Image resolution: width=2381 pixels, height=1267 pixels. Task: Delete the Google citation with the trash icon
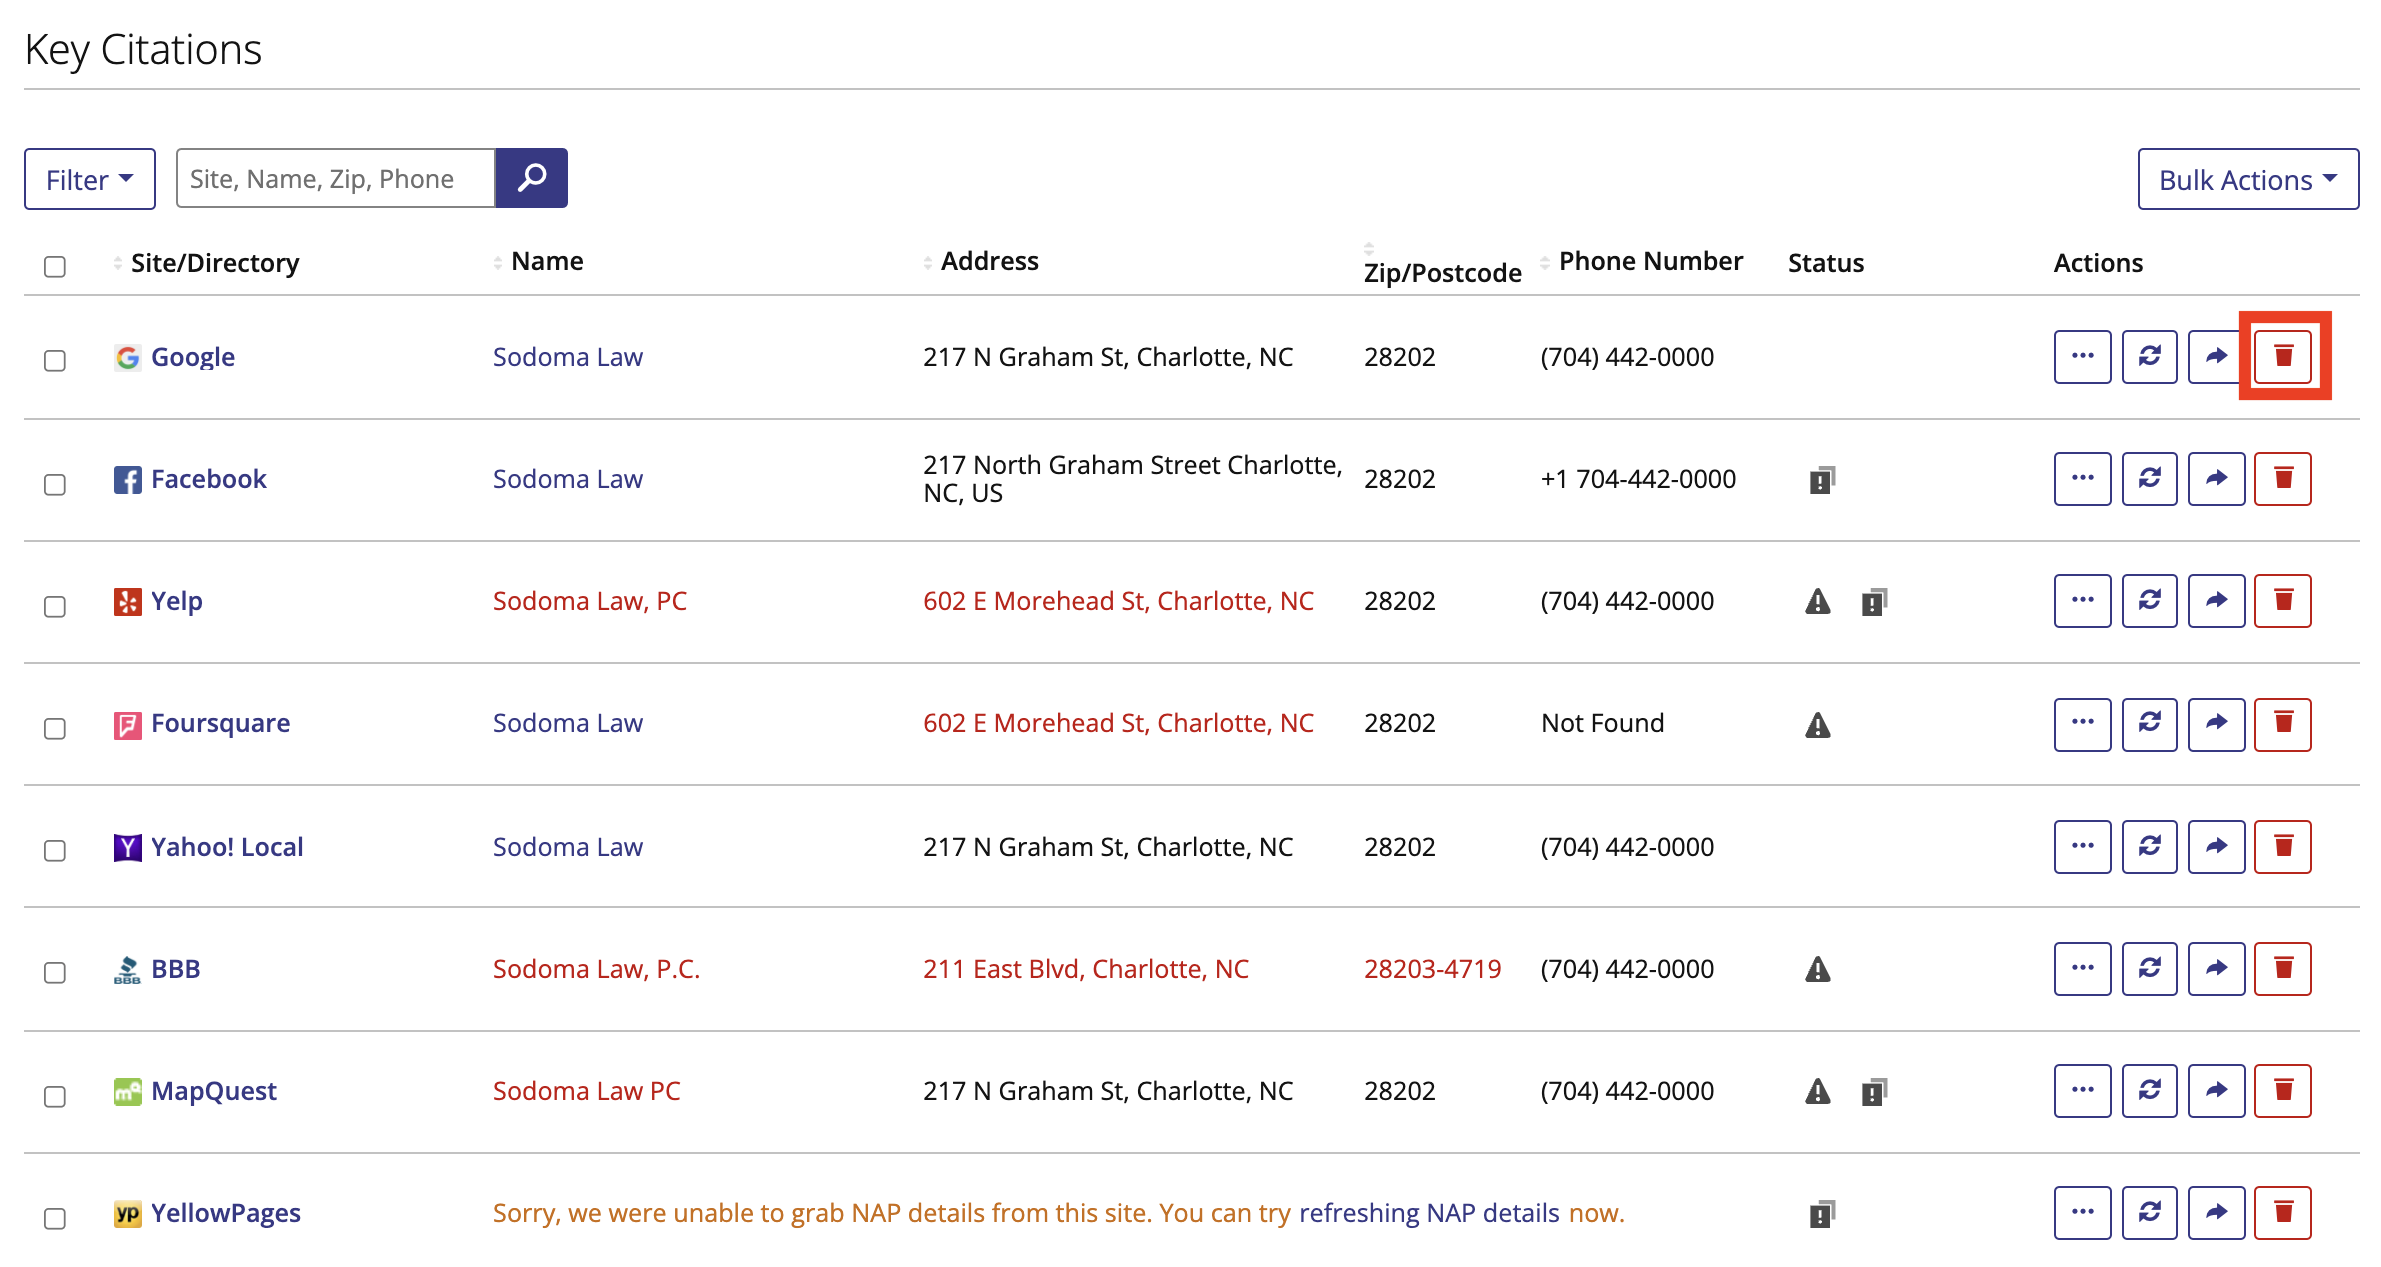pos(2285,356)
